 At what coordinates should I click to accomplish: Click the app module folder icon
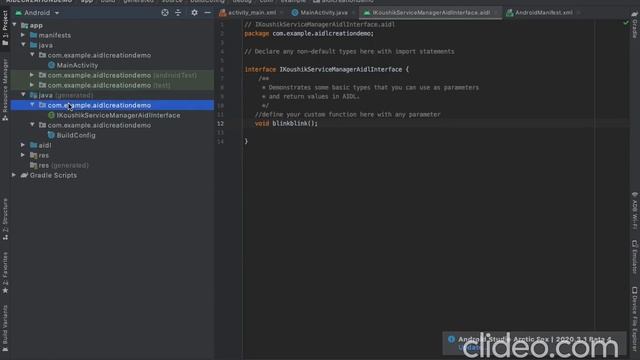point(24,25)
